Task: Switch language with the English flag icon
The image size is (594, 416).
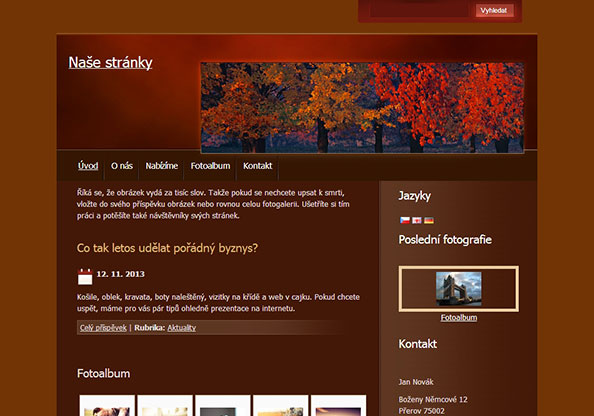Action: 417,220
